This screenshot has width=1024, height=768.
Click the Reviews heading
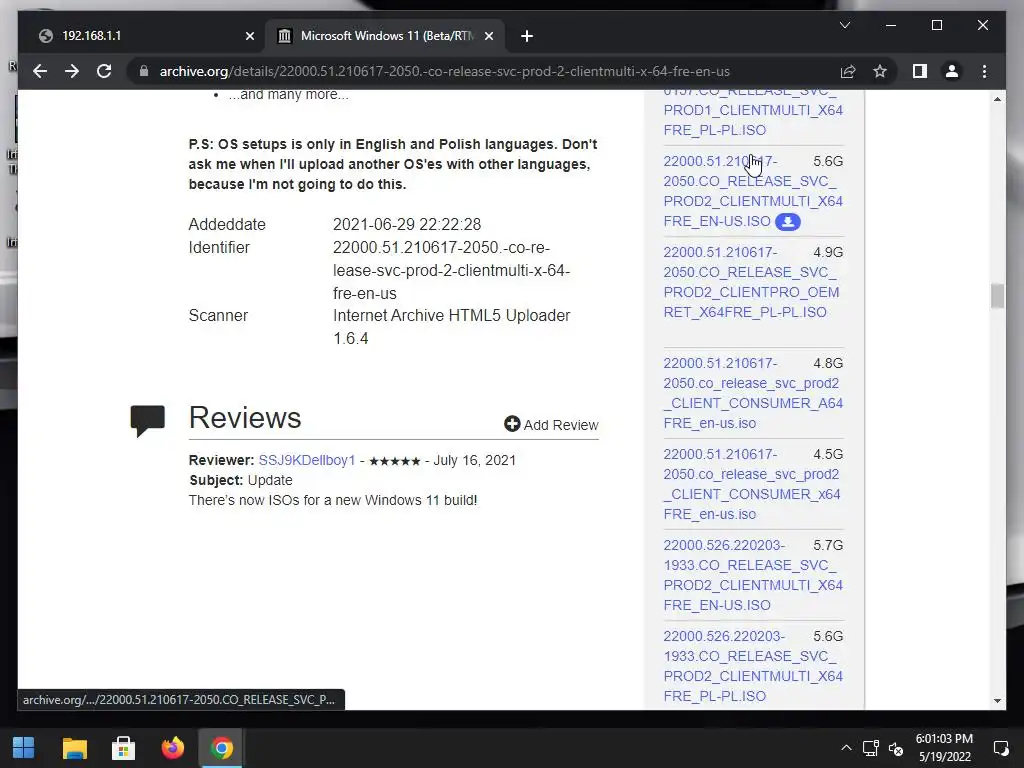(x=245, y=418)
